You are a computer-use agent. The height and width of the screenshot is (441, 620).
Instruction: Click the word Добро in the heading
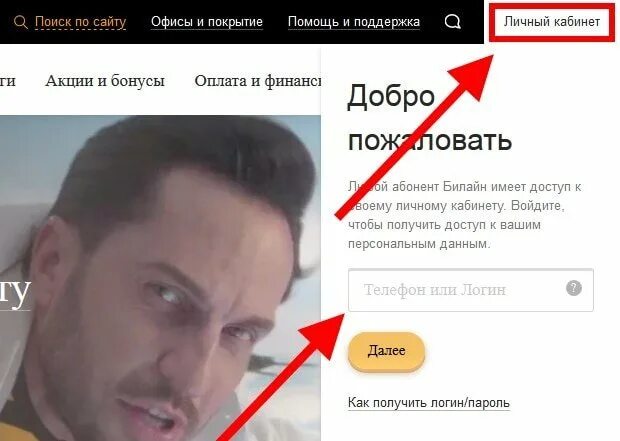coord(391,96)
